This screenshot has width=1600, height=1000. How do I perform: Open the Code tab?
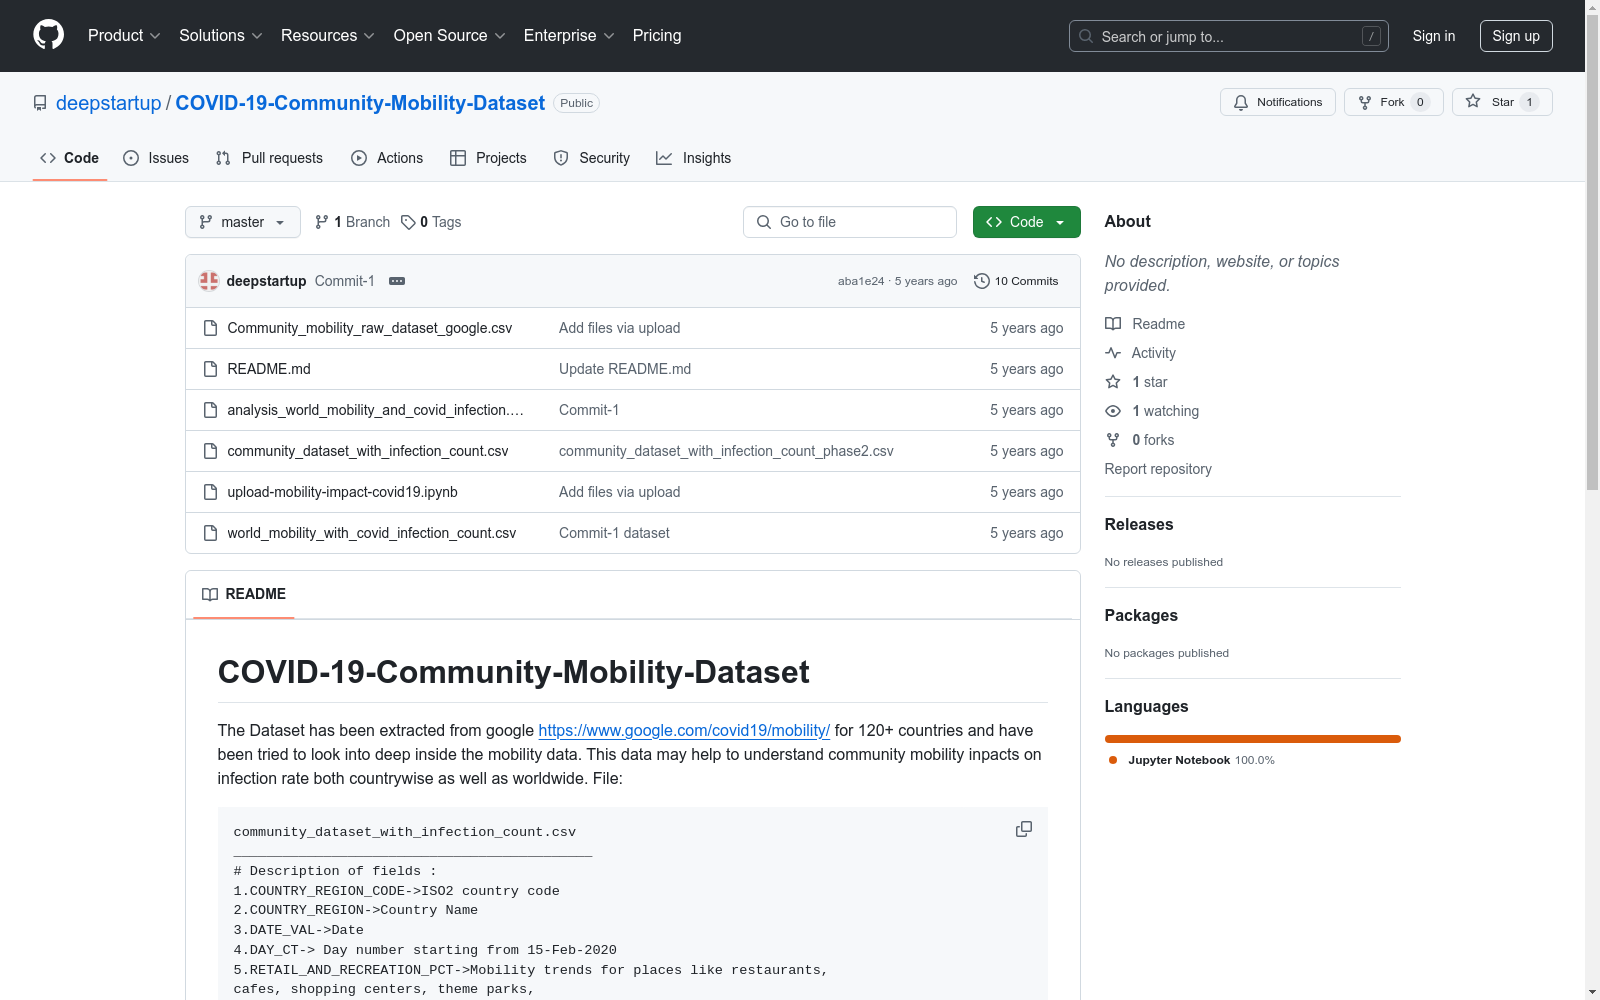point(70,158)
